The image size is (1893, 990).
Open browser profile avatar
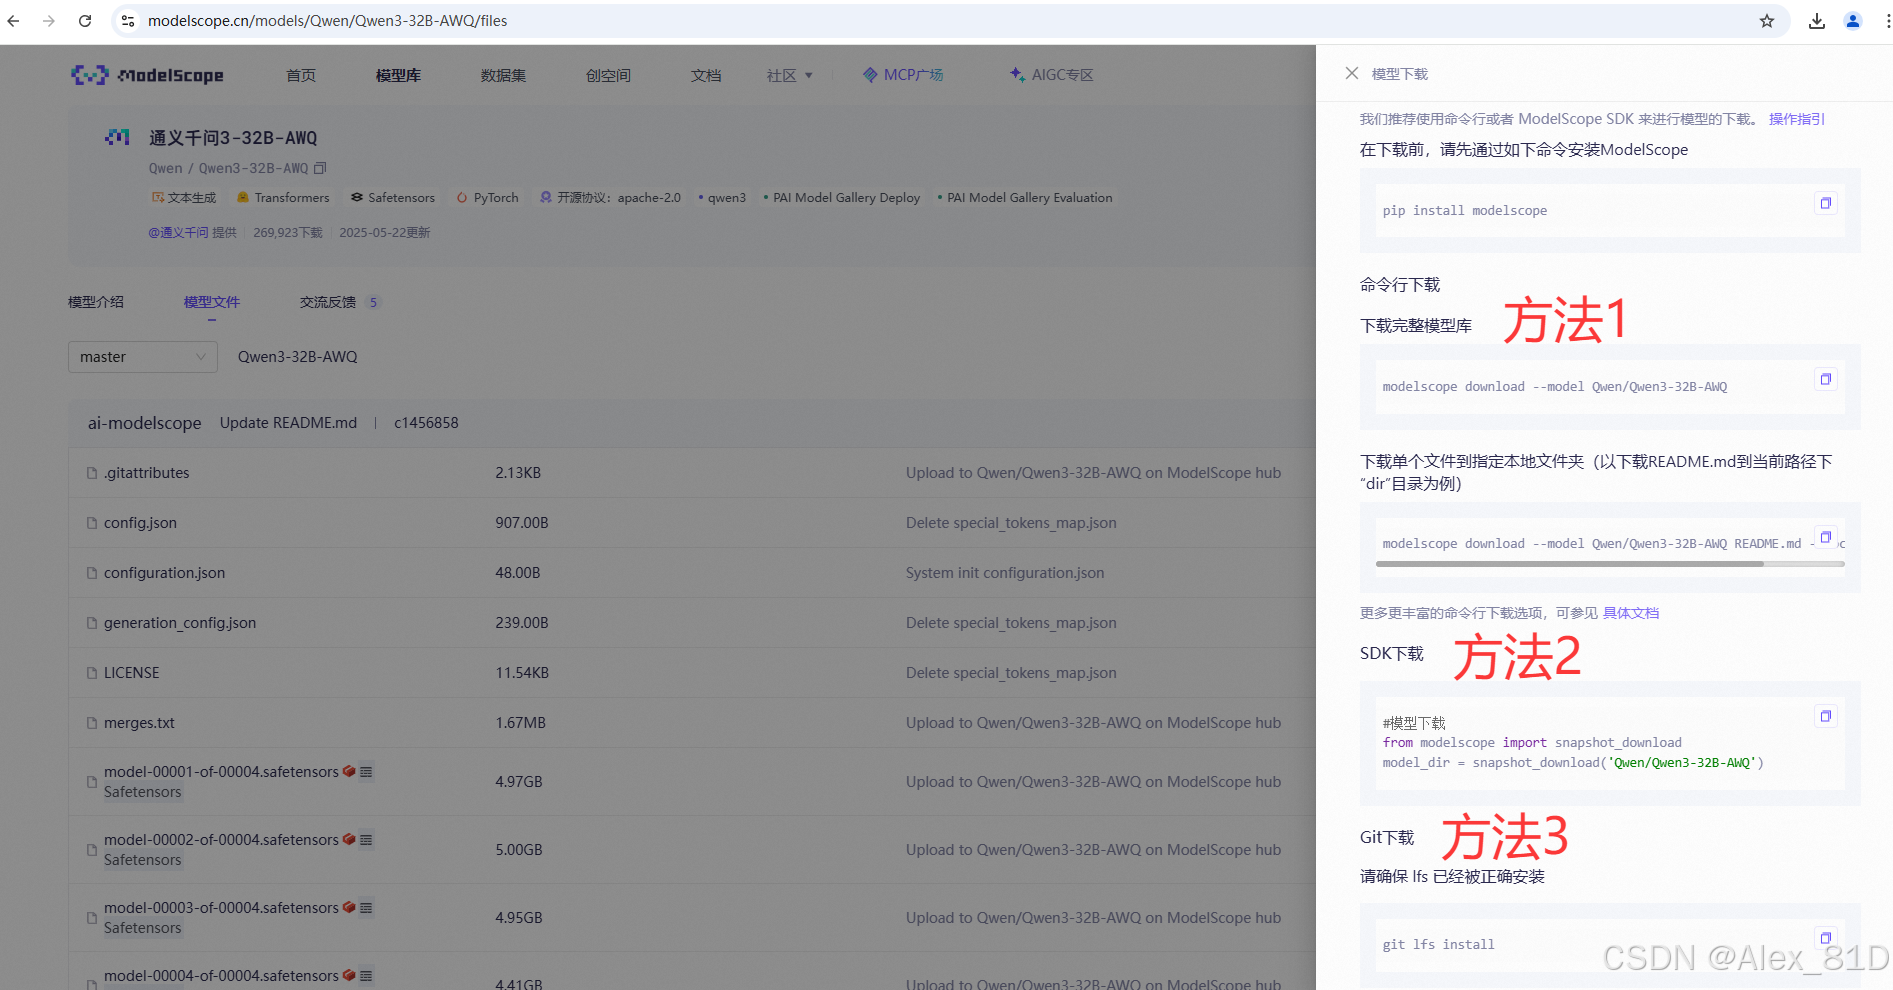[1853, 21]
